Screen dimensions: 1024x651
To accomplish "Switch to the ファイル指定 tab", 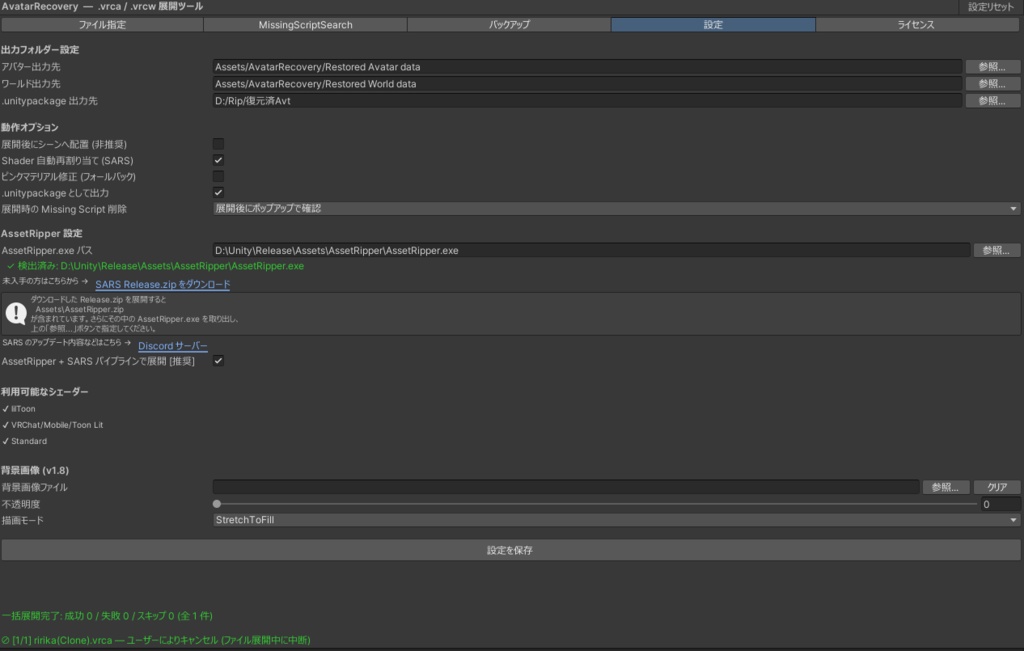I will 102,25.
